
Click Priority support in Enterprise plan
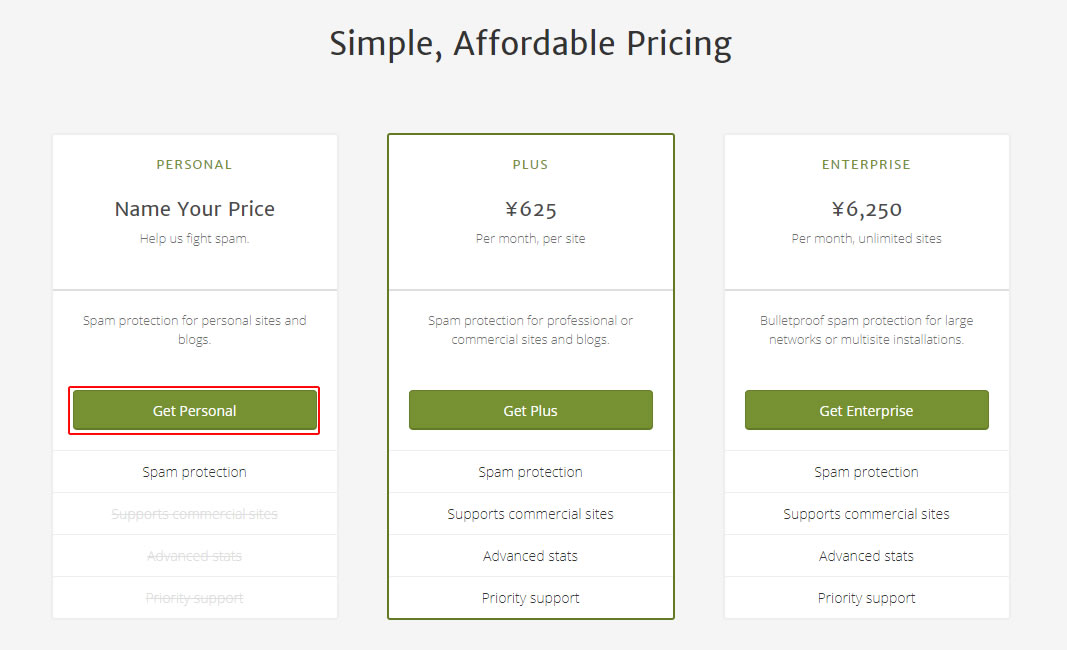pos(866,598)
